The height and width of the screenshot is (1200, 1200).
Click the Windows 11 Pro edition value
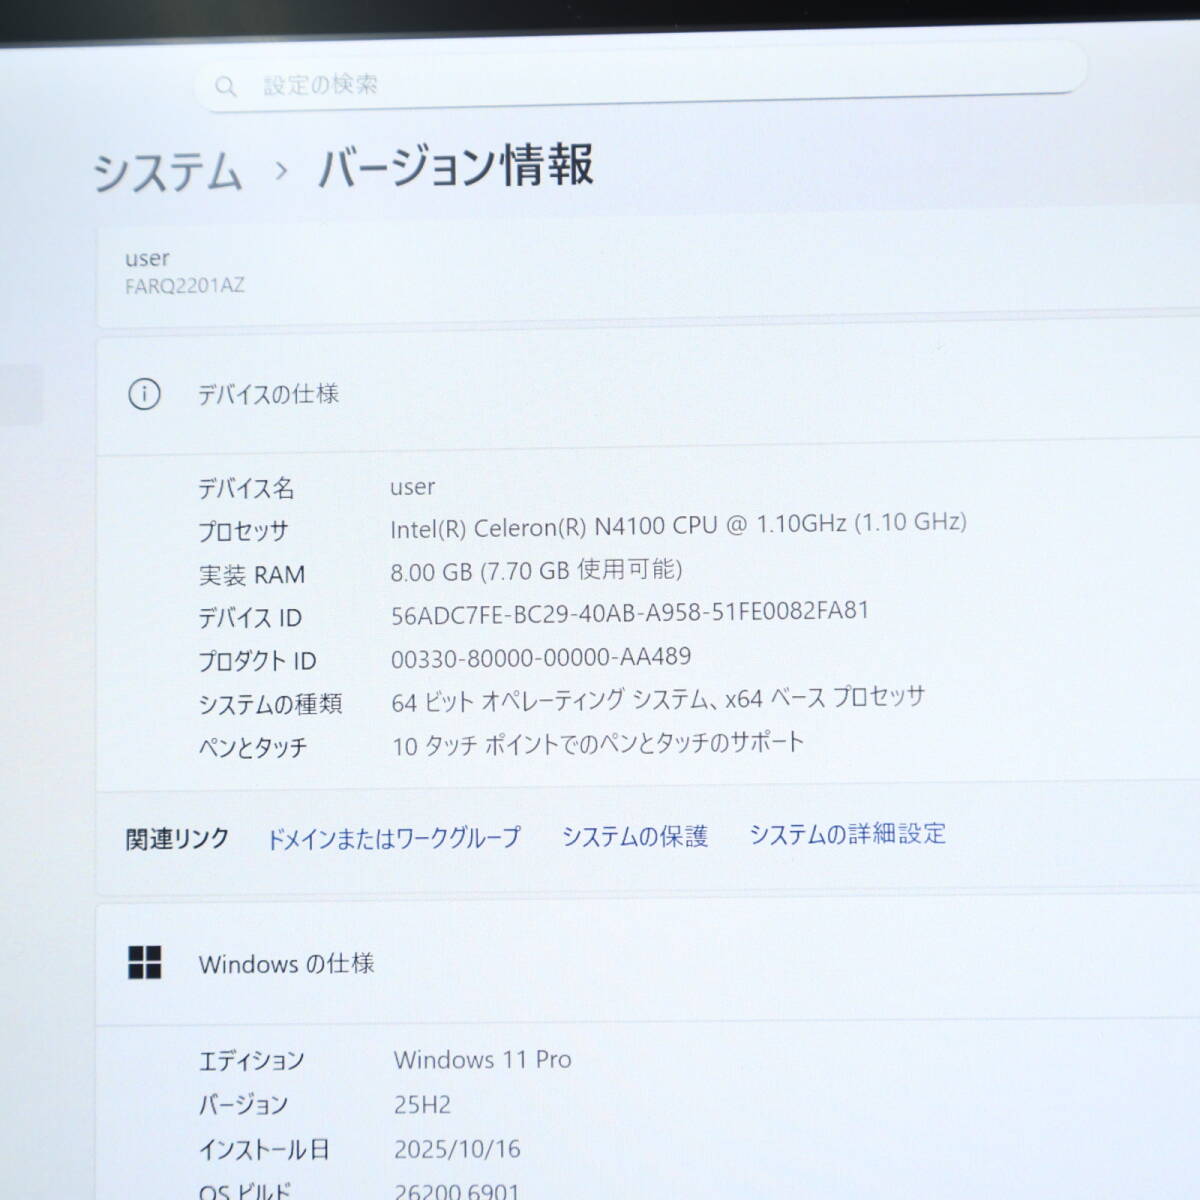tap(483, 1059)
